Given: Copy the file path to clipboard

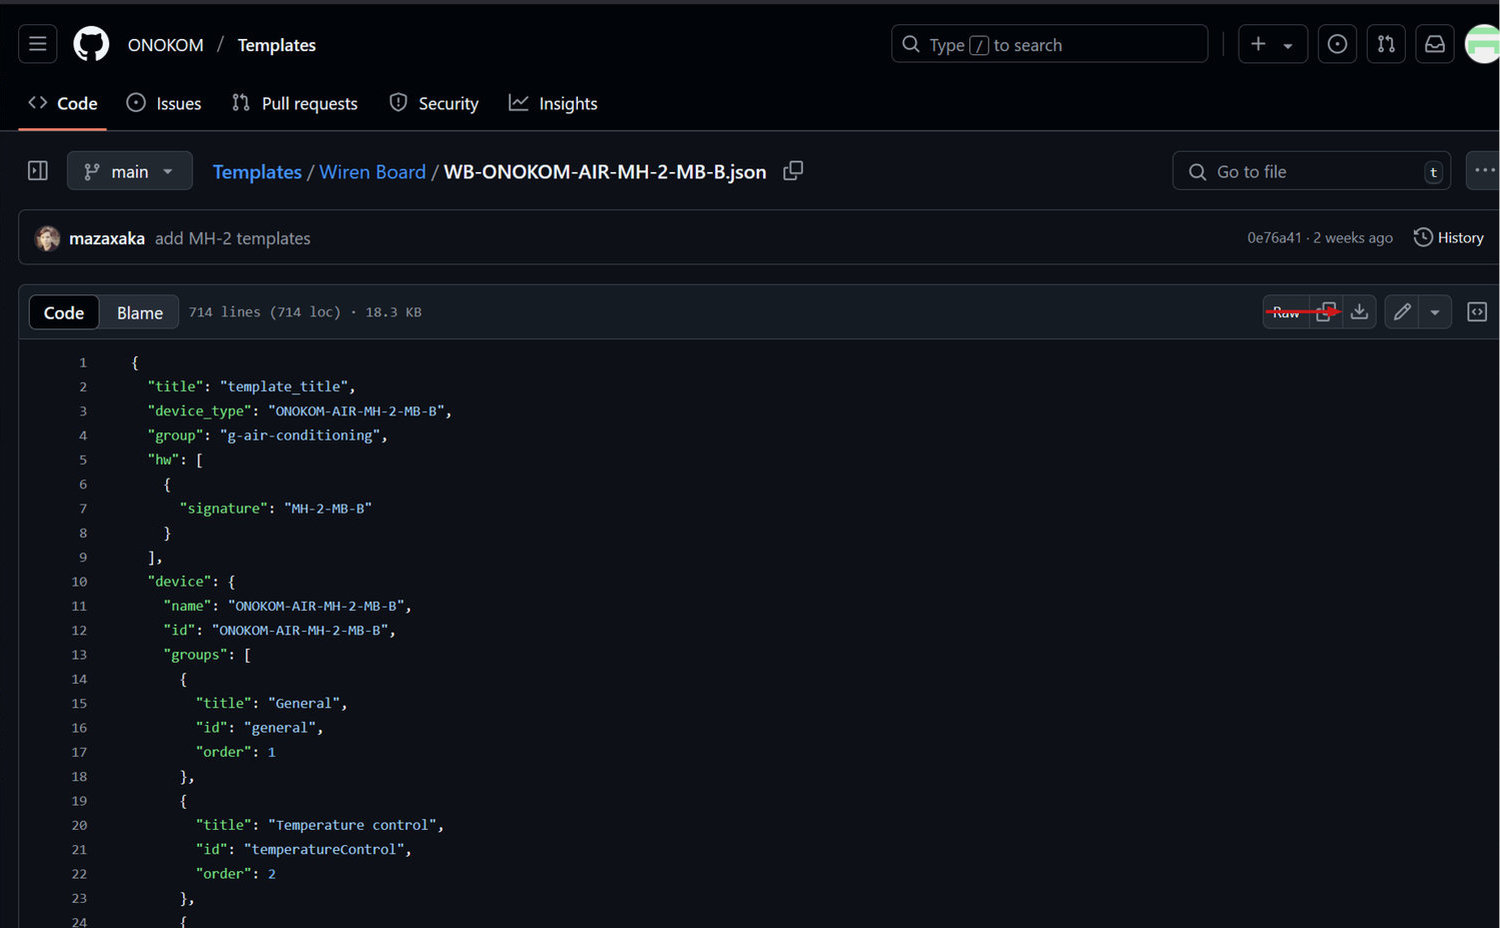Looking at the screenshot, I should [x=793, y=171].
